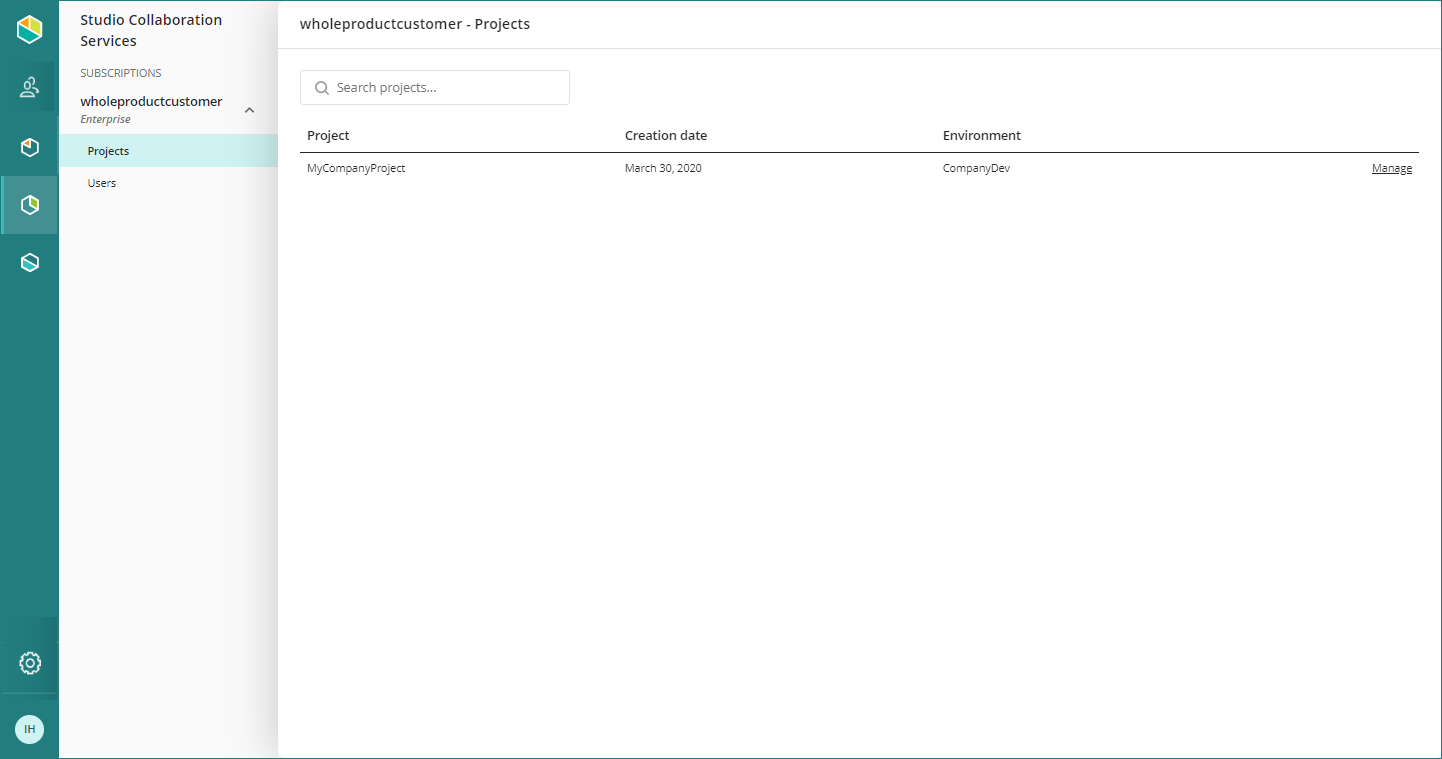1442x759 pixels.
Task: Select the highlighted Studio Collaboration Services cube icon
Action: pos(30,205)
